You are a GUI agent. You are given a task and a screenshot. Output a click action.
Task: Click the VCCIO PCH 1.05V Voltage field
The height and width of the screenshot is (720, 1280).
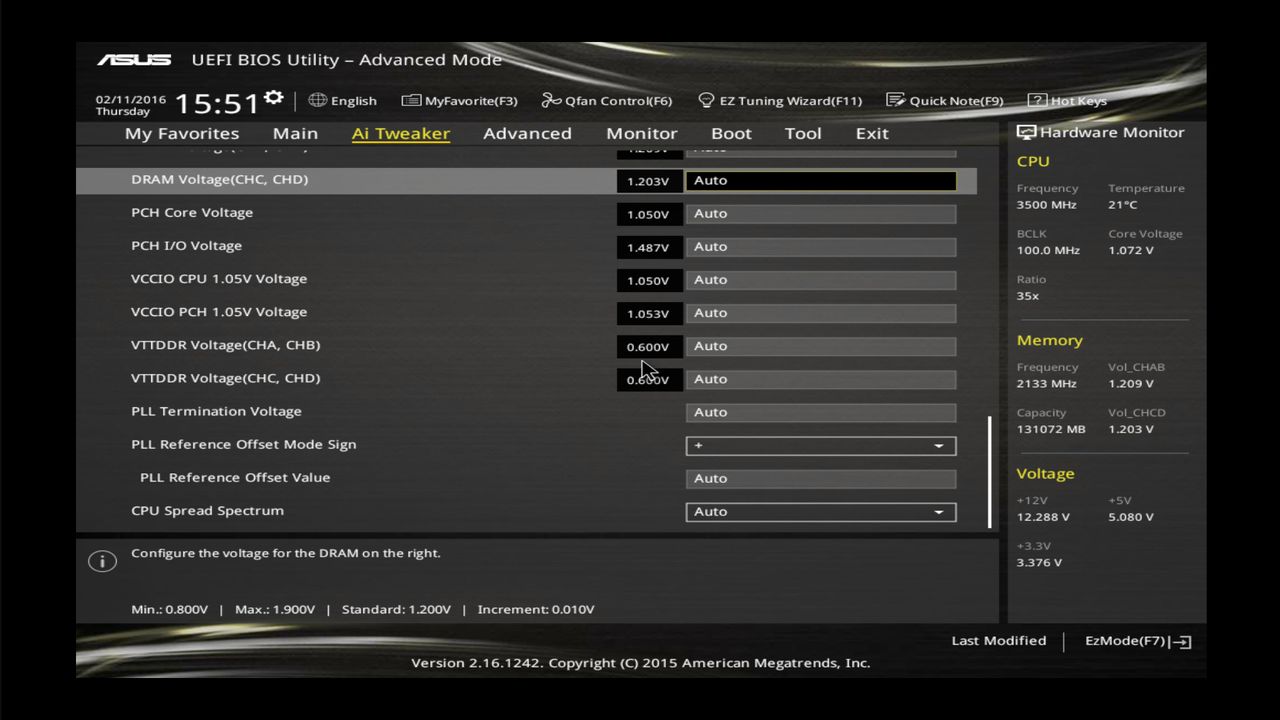pos(821,312)
